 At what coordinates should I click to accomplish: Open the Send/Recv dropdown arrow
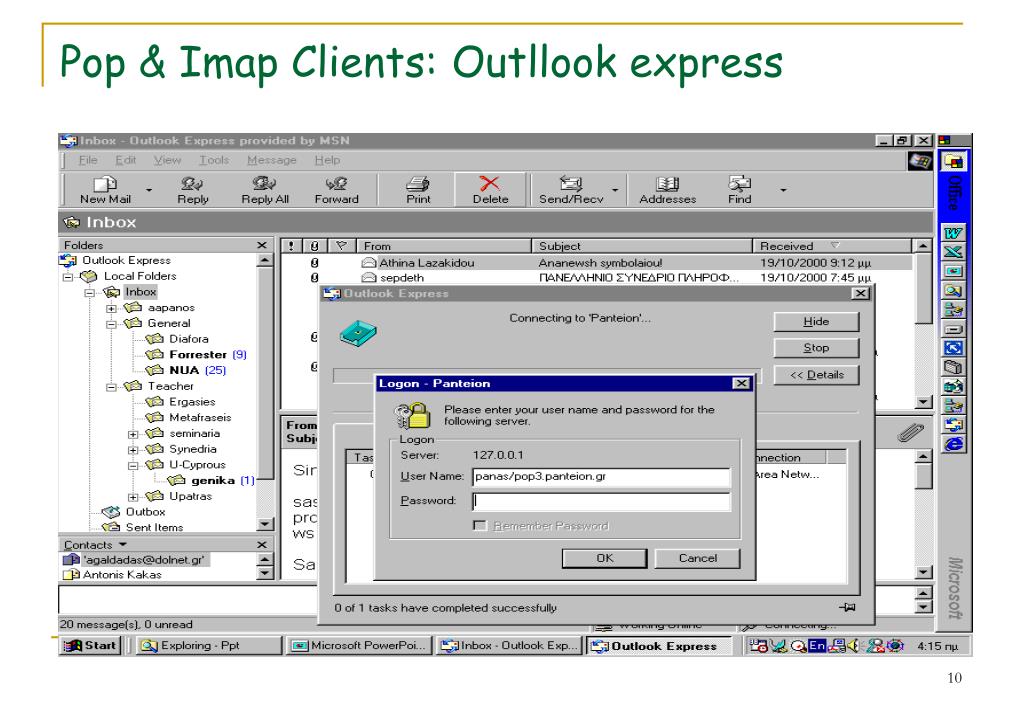(x=615, y=190)
